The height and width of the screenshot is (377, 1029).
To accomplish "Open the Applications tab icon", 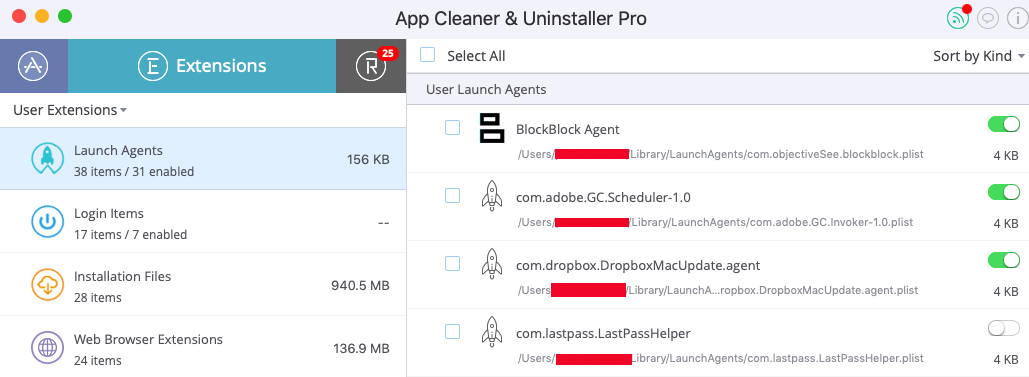I will [x=33, y=66].
